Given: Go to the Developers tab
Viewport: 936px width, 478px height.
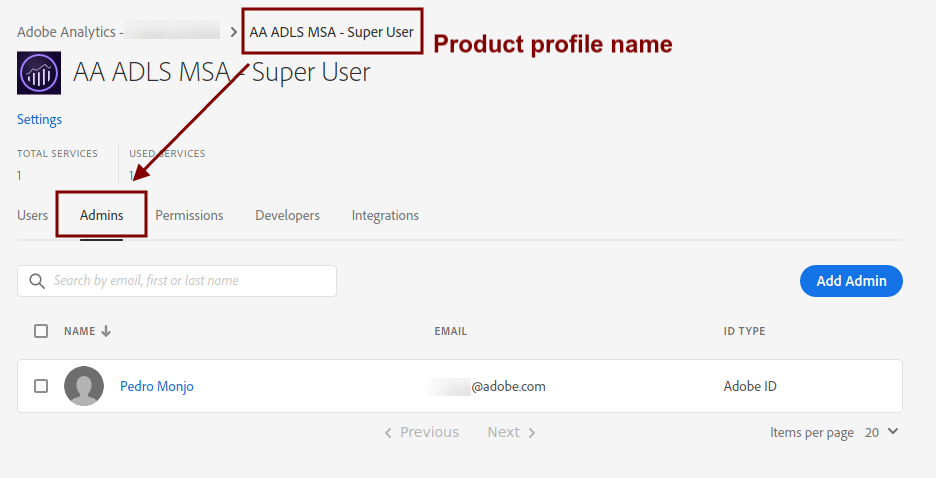Looking at the screenshot, I should tap(287, 215).
